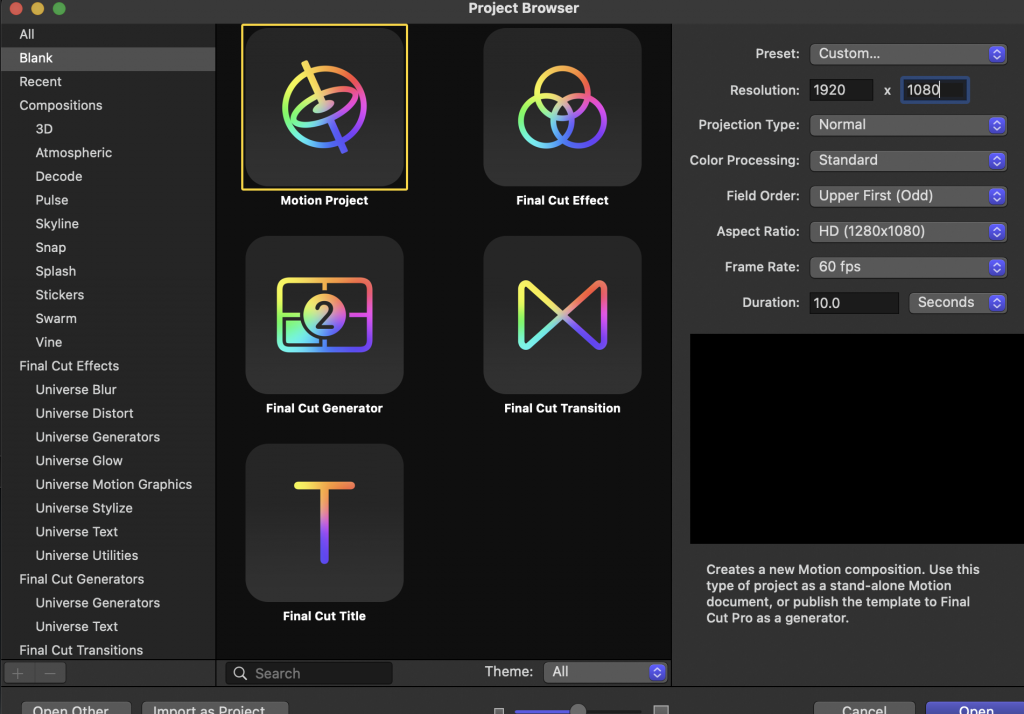Select Universe Blur category
Image resolution: width=1024 pixels, height=714 pixels.
click(108, 389)
